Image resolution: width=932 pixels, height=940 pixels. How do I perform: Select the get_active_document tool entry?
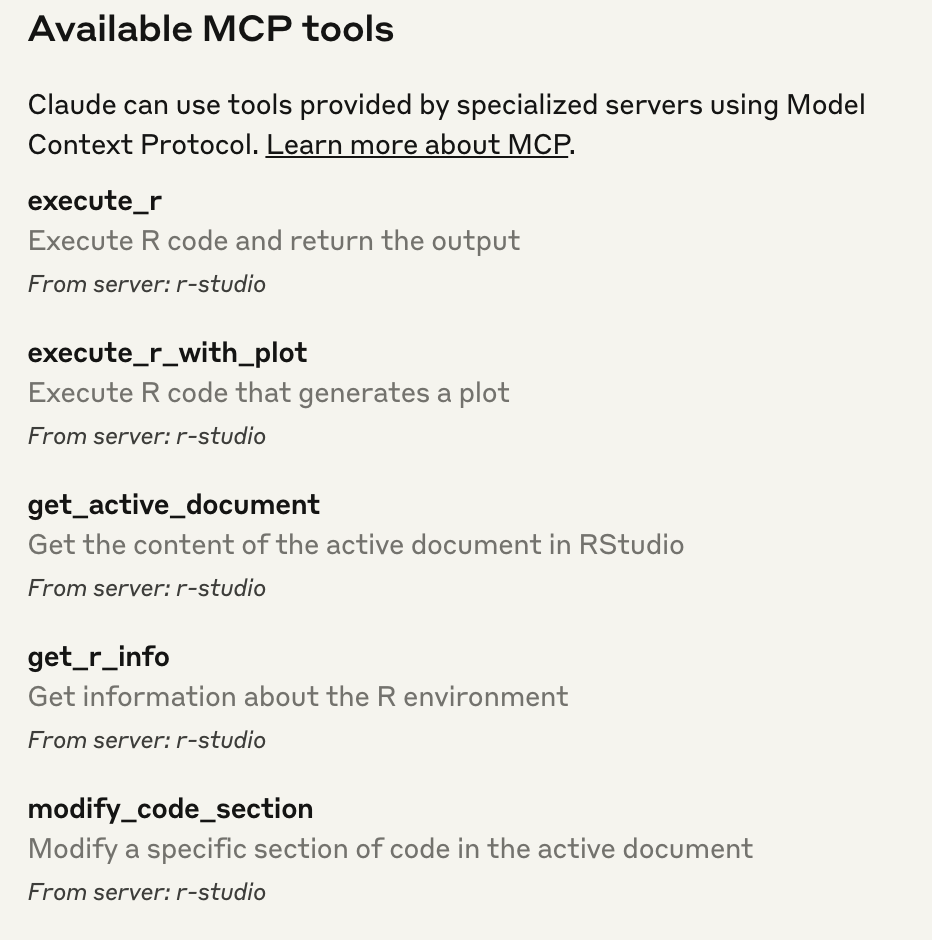(x=174, y=505)
